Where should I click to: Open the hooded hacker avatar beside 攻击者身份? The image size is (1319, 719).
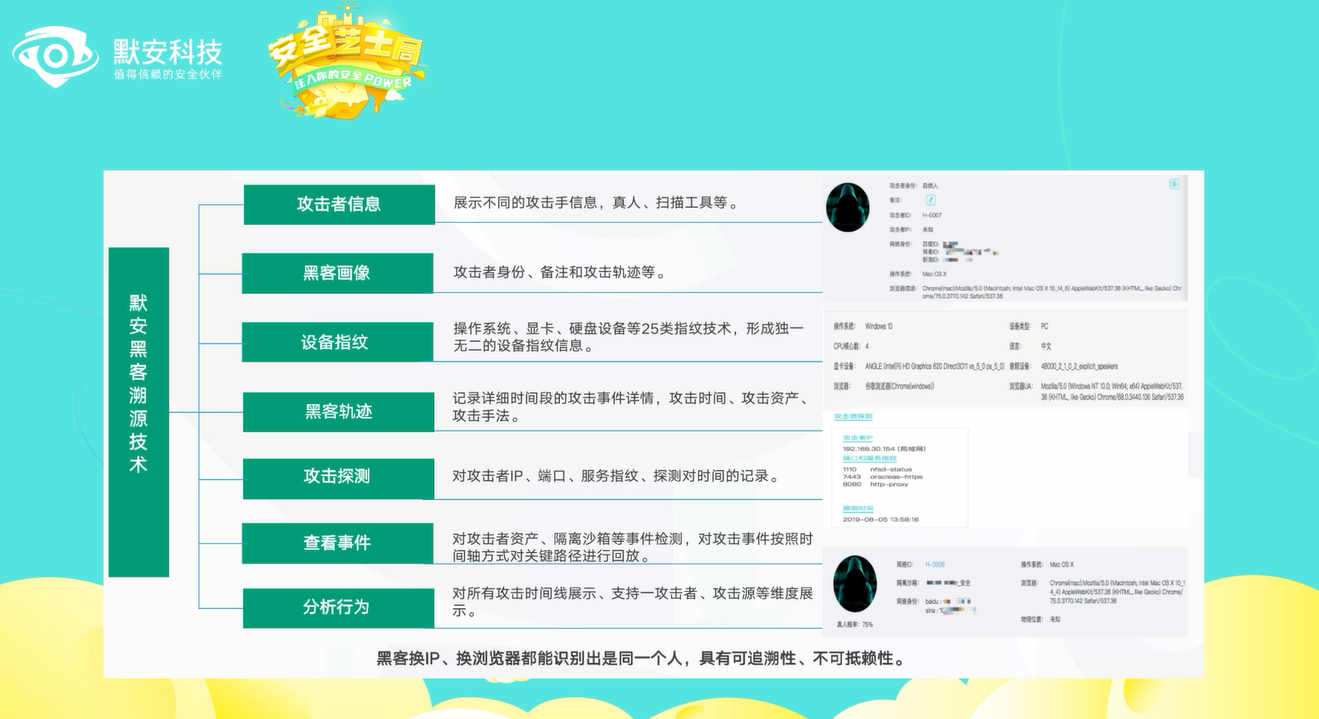847,206
